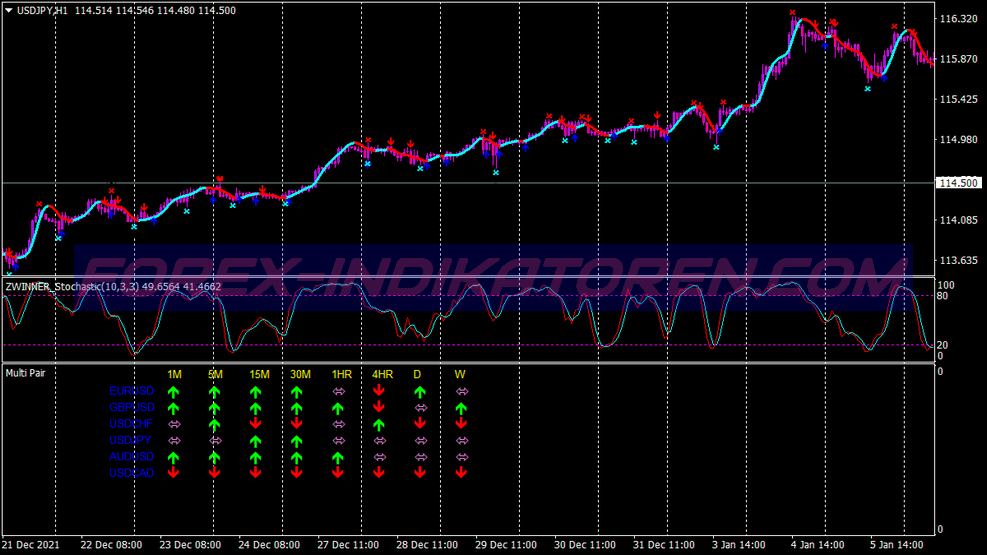This screenshot has width=987, height=555.
Task: Click the USDCHF weekly down arrow
Action: coord(461,423)
